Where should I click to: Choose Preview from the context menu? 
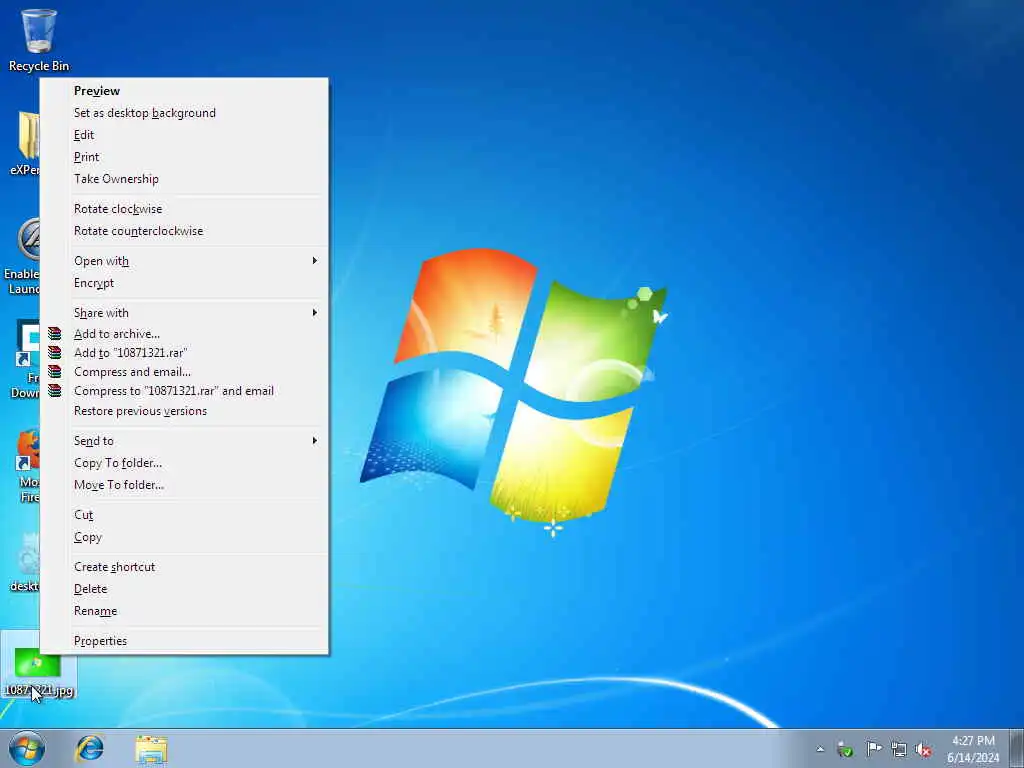coord(184,91)
